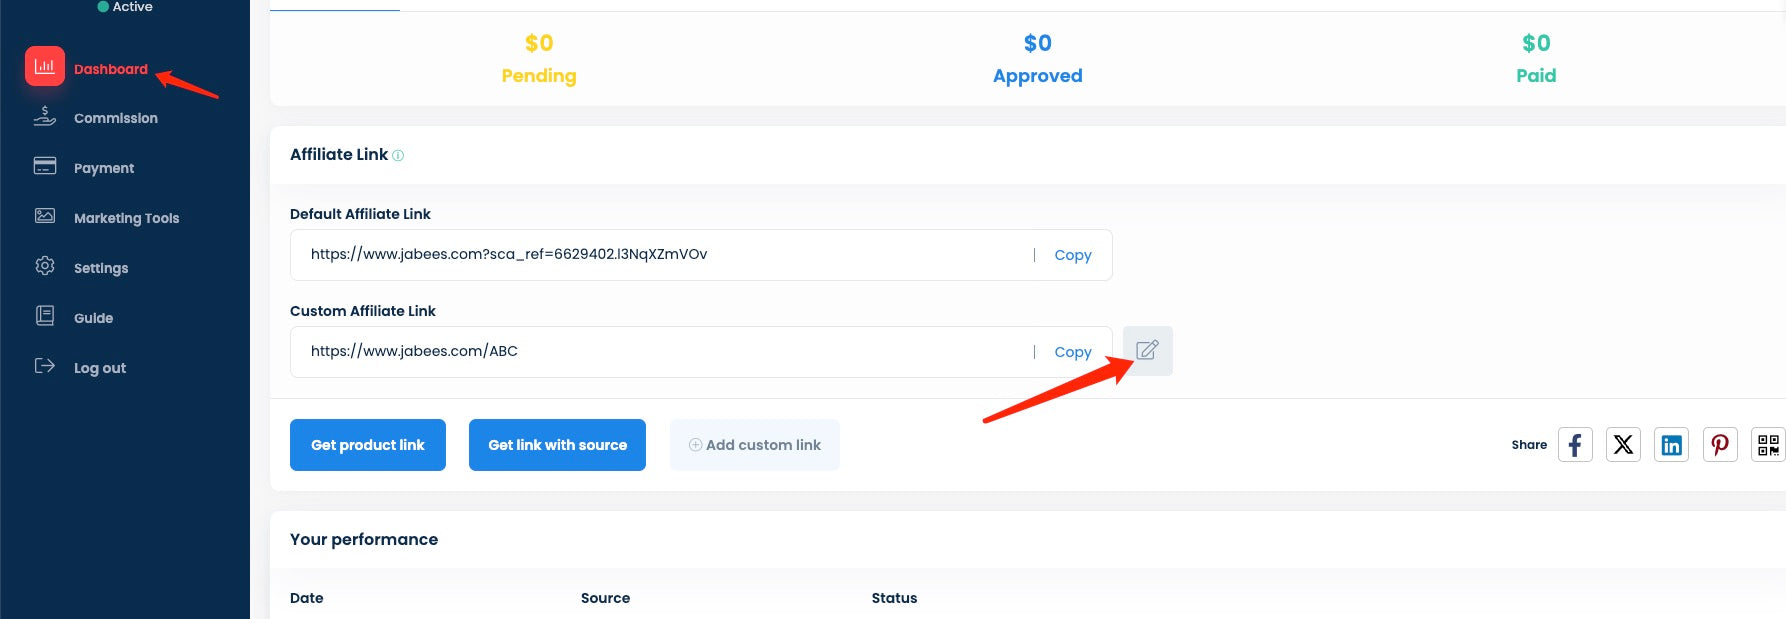This screenshot has width=1786, height=619.
Task: Copy the default affiliate link
Action: [x=1072, y=255]
